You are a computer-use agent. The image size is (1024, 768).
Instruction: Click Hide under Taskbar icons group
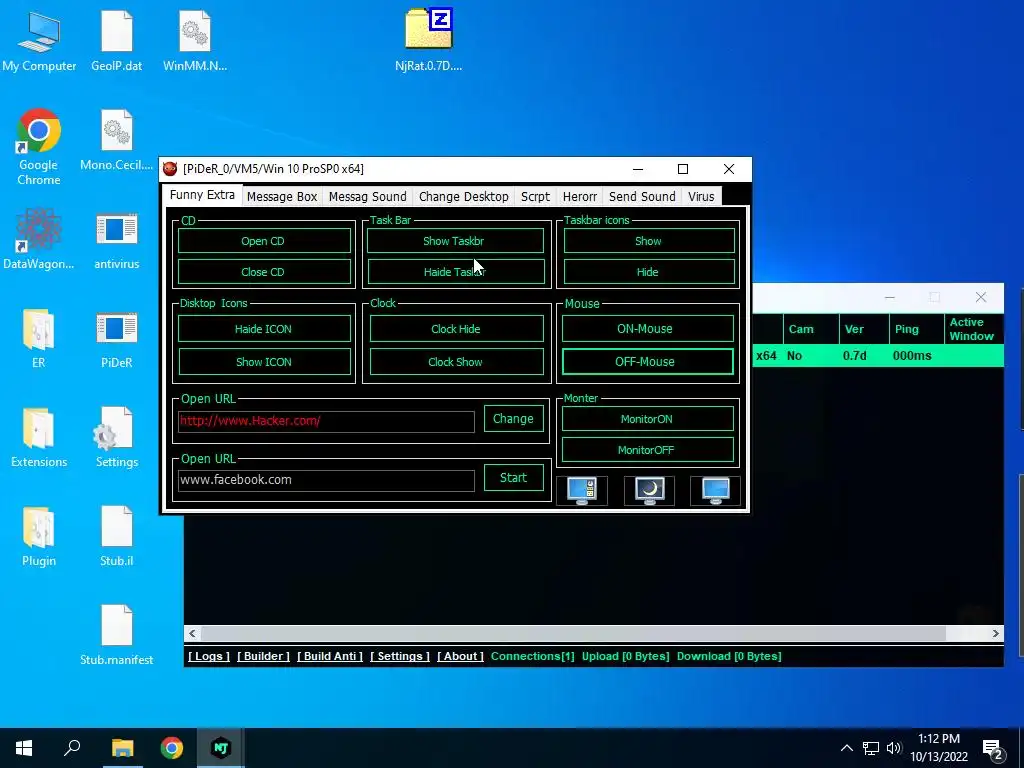(x=648, y=272)
